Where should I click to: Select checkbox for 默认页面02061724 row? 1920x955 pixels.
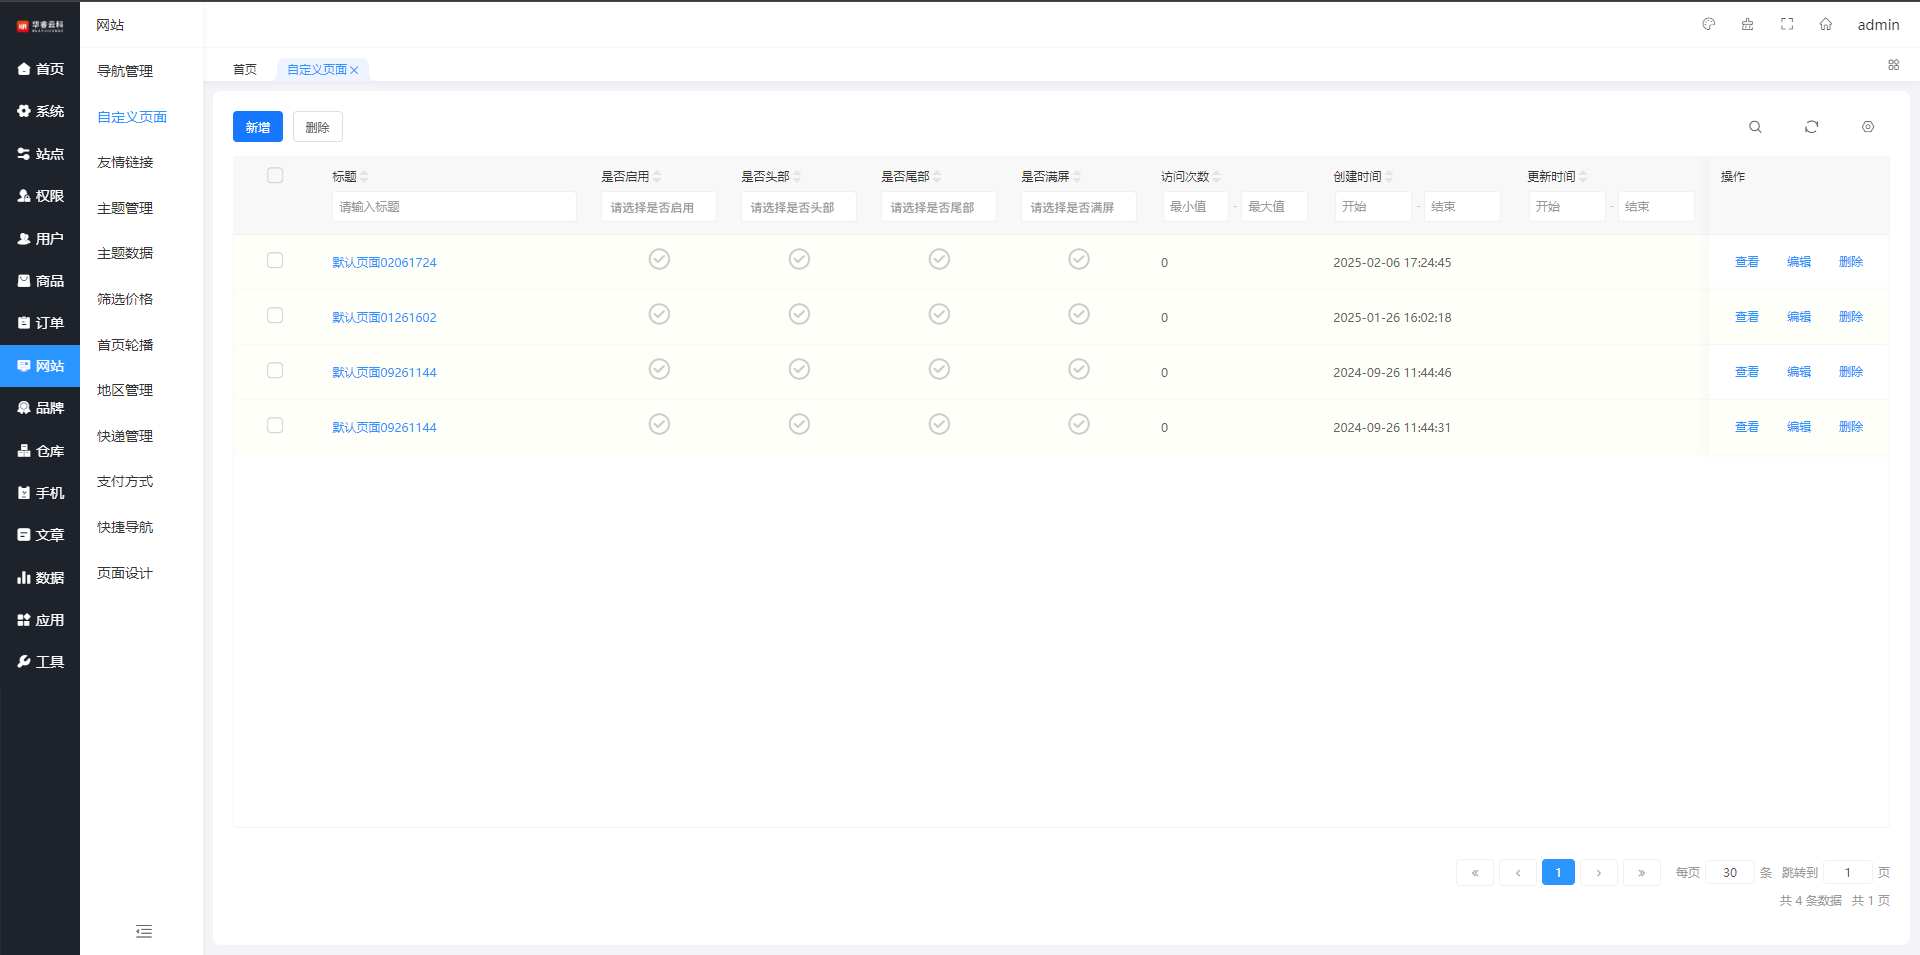click(275, 261)
